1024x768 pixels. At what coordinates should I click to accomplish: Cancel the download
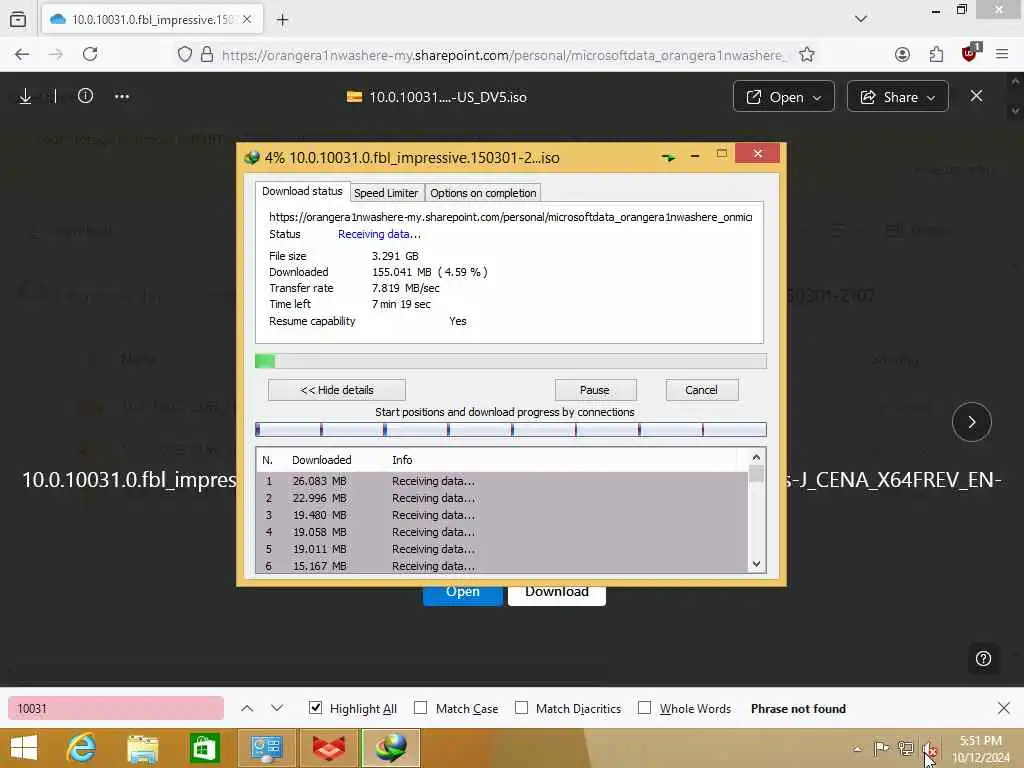[x=701, y=390]
